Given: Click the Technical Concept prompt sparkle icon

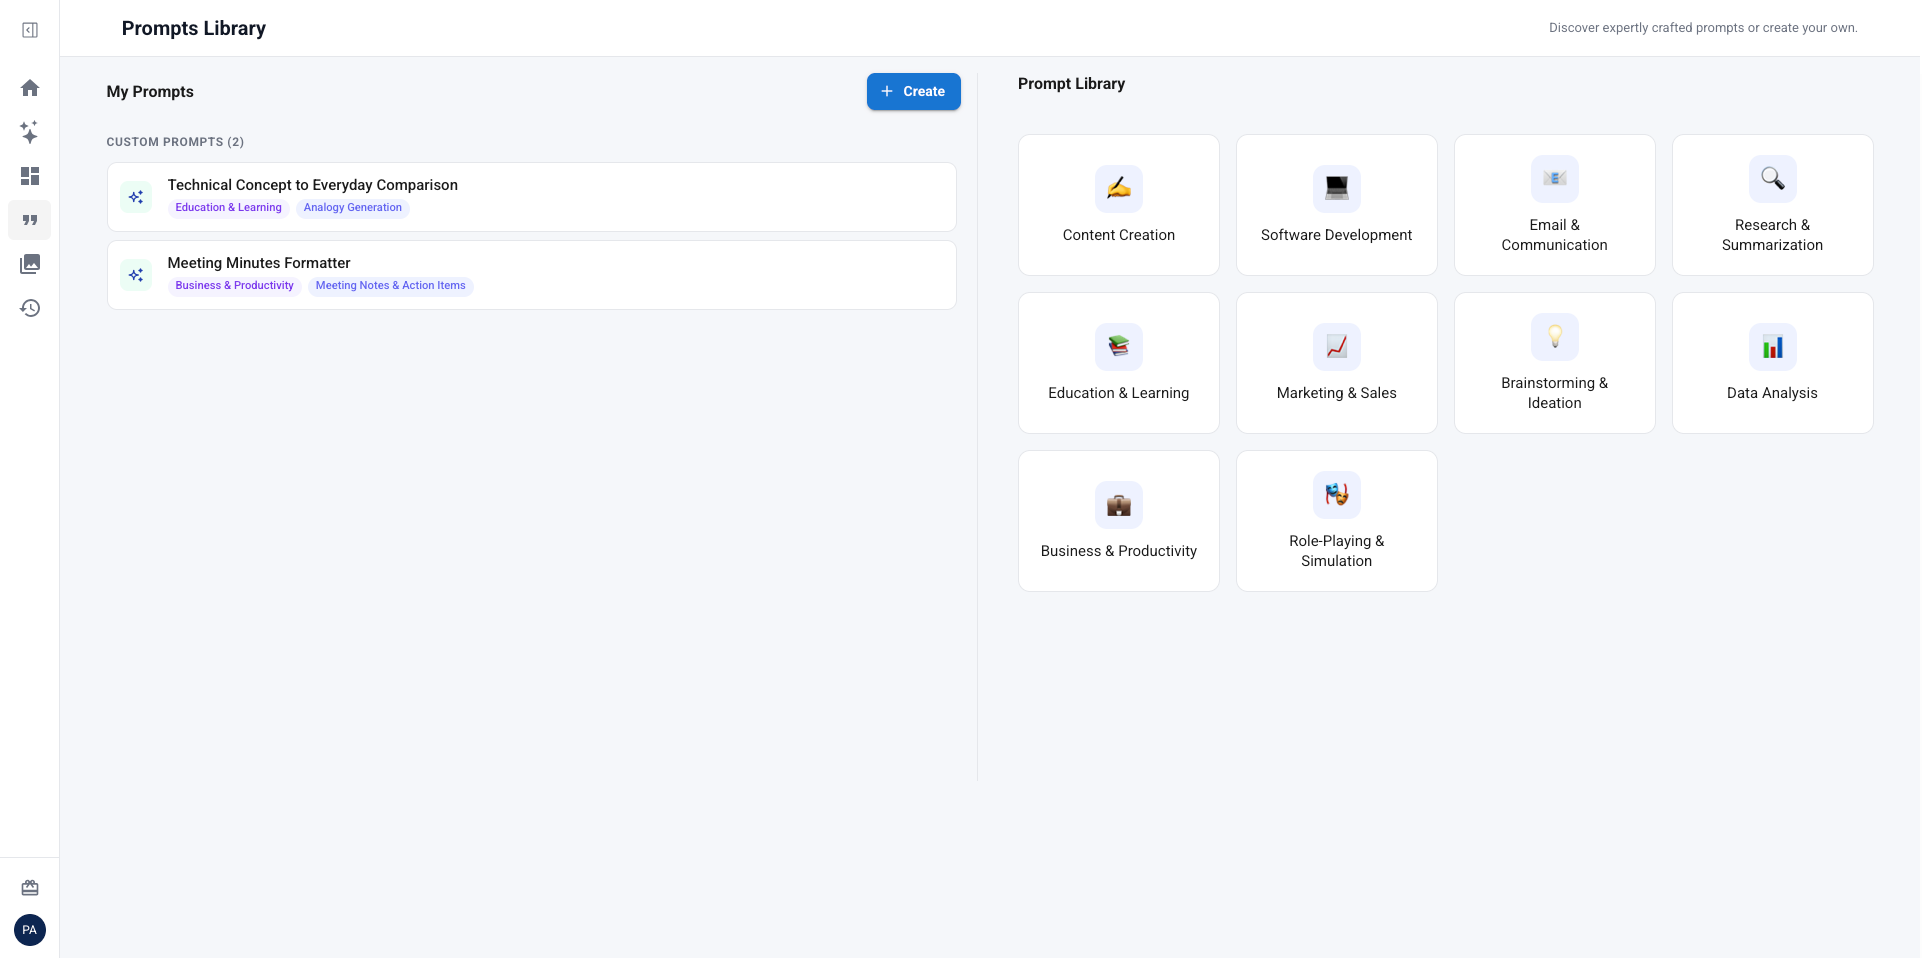Looking at the screenshot, I should click(136, 197).
